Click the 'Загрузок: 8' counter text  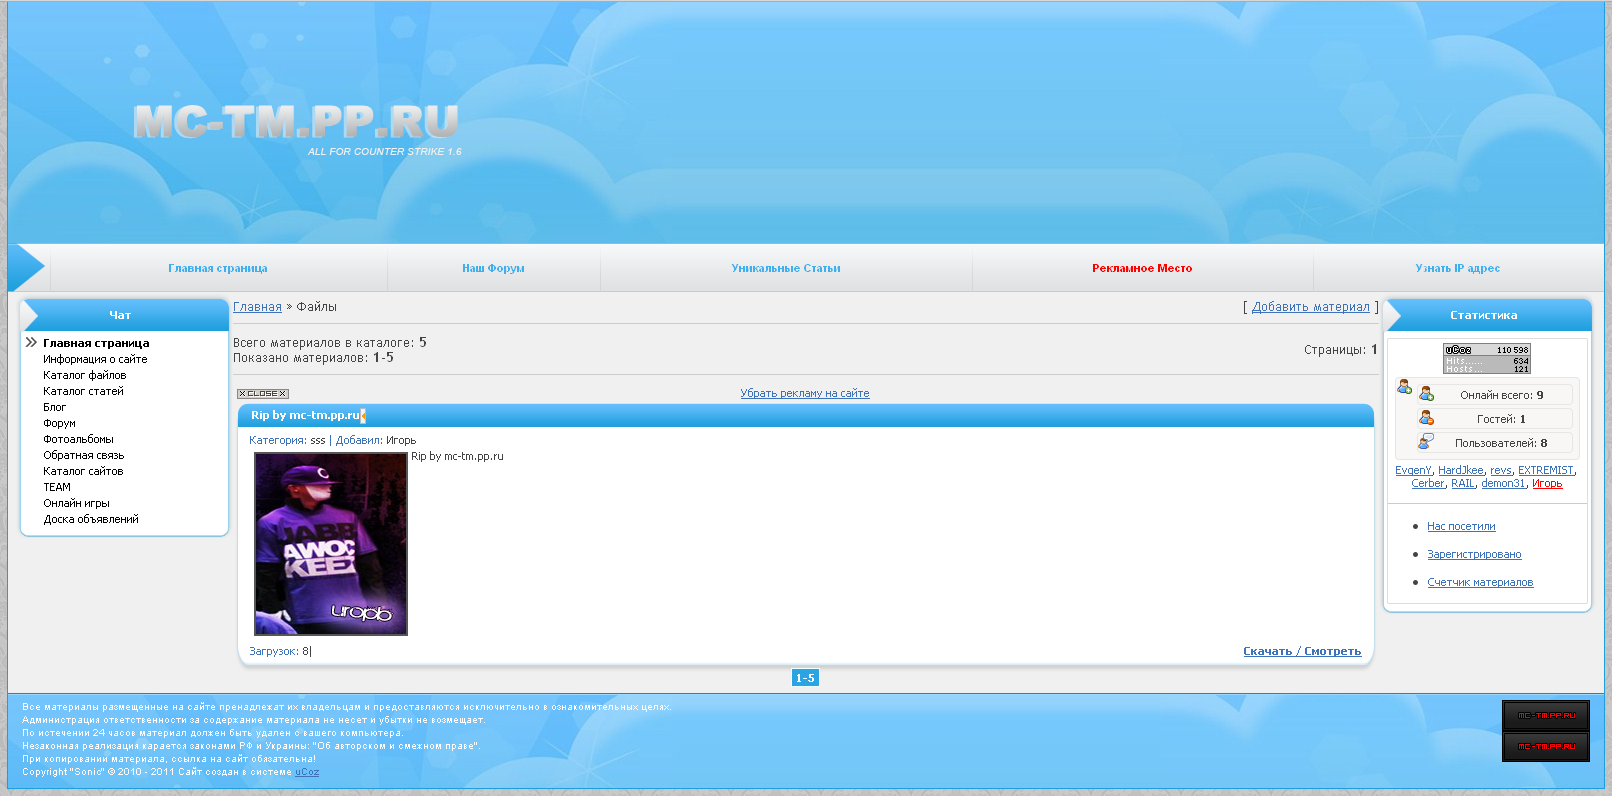[280, 651]
